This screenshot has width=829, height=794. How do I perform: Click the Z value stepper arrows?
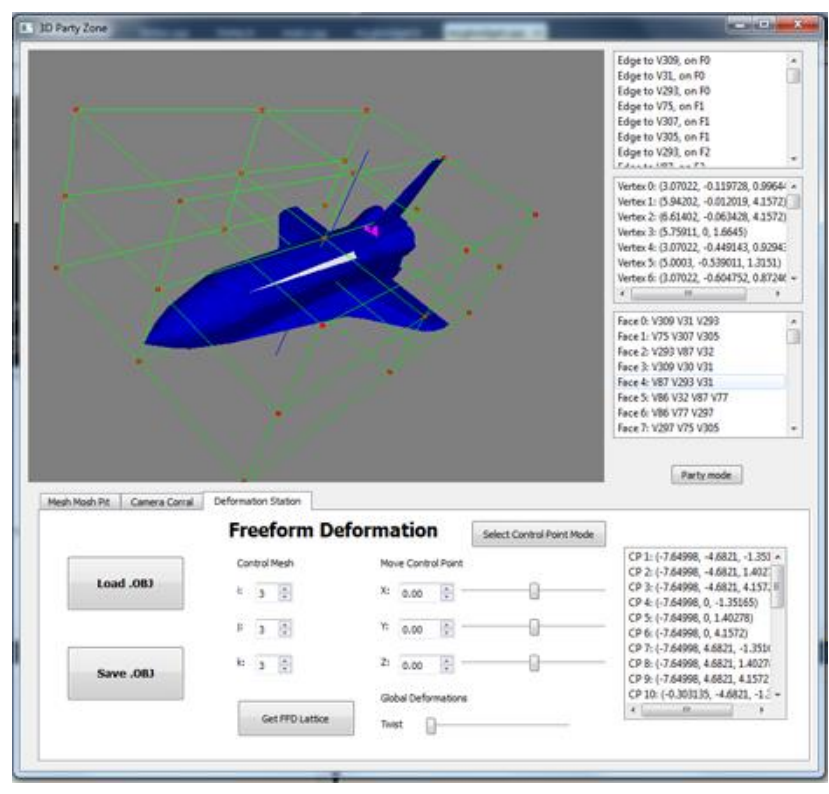pyautogui.click(x=447, y=664)
